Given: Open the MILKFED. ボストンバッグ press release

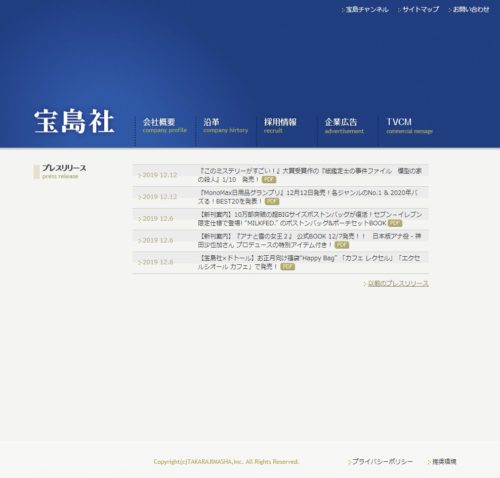Looking at the screenshot, I should point(310,219).
